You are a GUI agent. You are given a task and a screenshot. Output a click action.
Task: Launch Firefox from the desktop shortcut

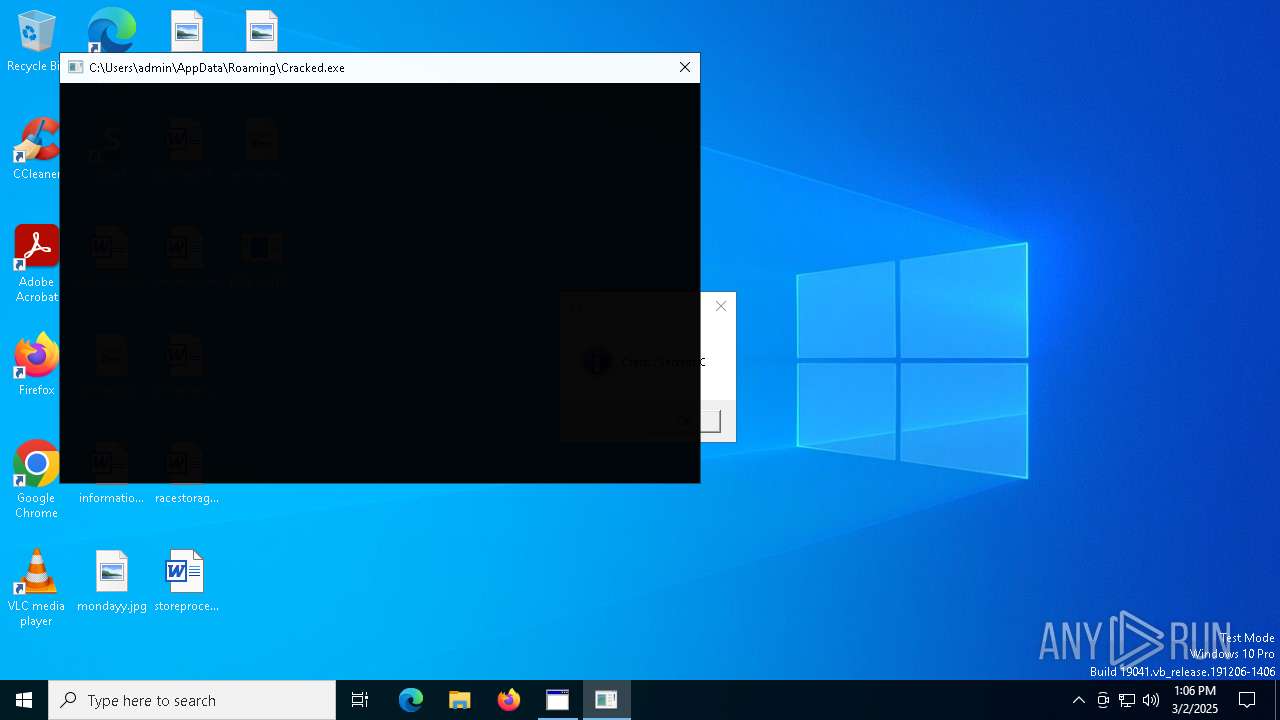36,365
